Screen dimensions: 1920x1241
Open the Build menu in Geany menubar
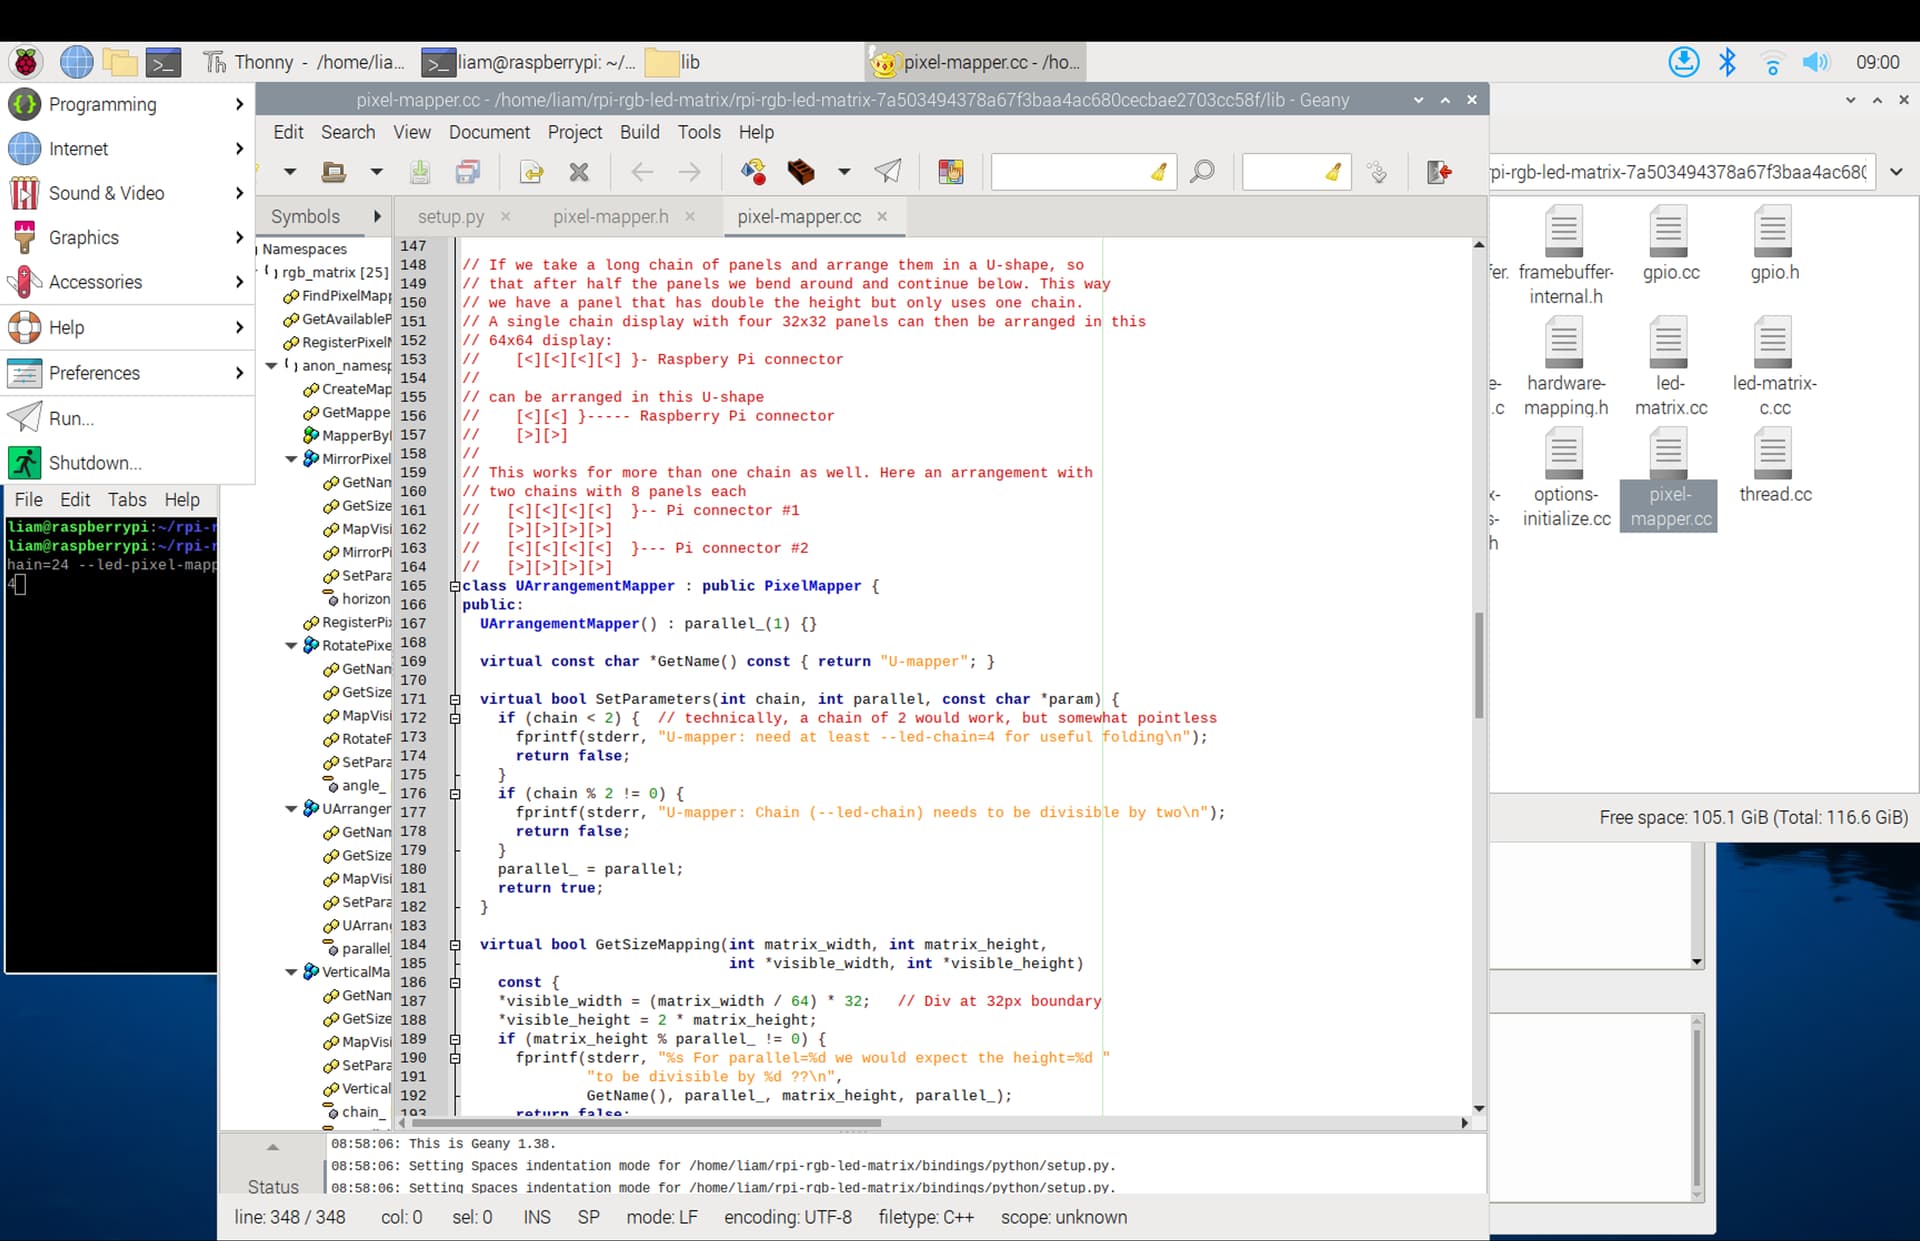pyautogui.click(x=639, y=132)
